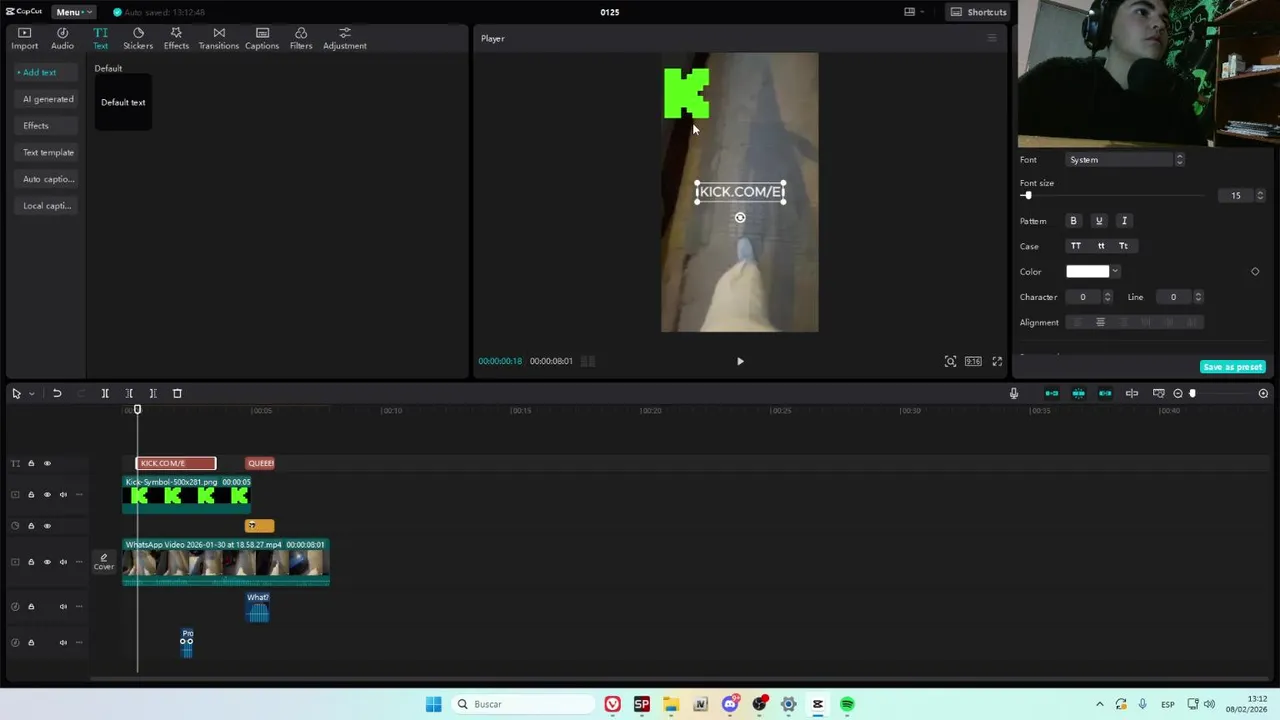Undo the last action

click(x=57, y=394)
